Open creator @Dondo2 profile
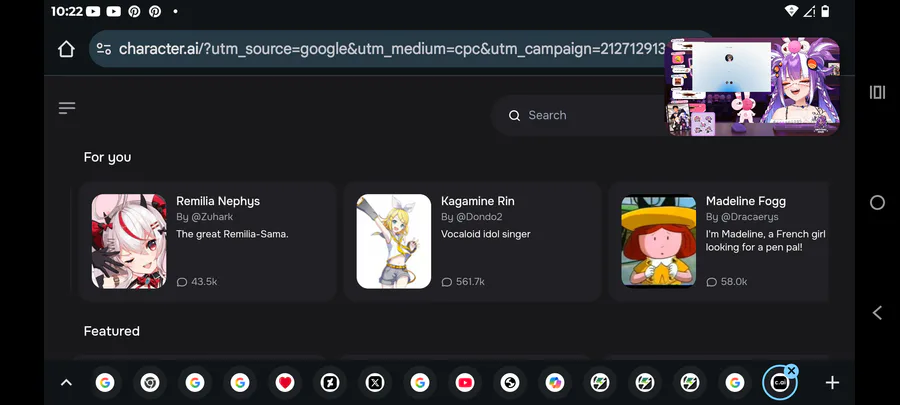 (472, 217)
